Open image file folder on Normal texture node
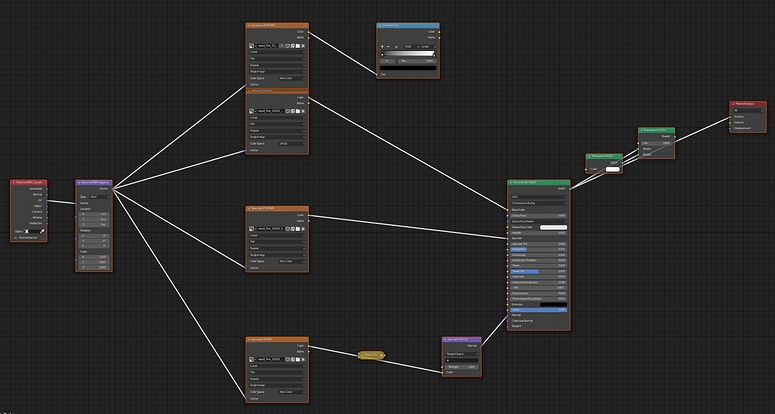Viewport: 775px width, 414px height. tap(298, 359)
